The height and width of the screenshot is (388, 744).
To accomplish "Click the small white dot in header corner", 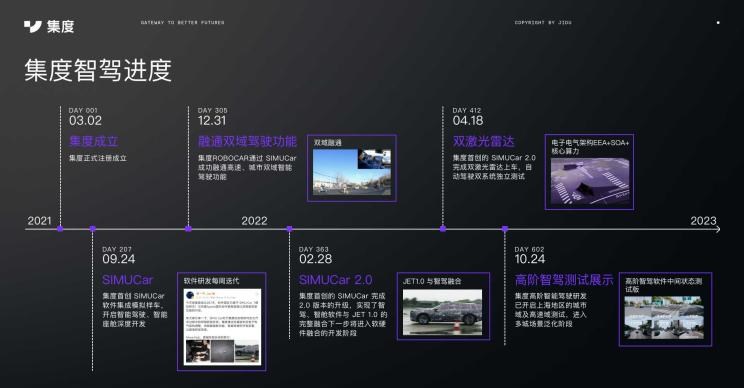I will (x=718, y=22).
